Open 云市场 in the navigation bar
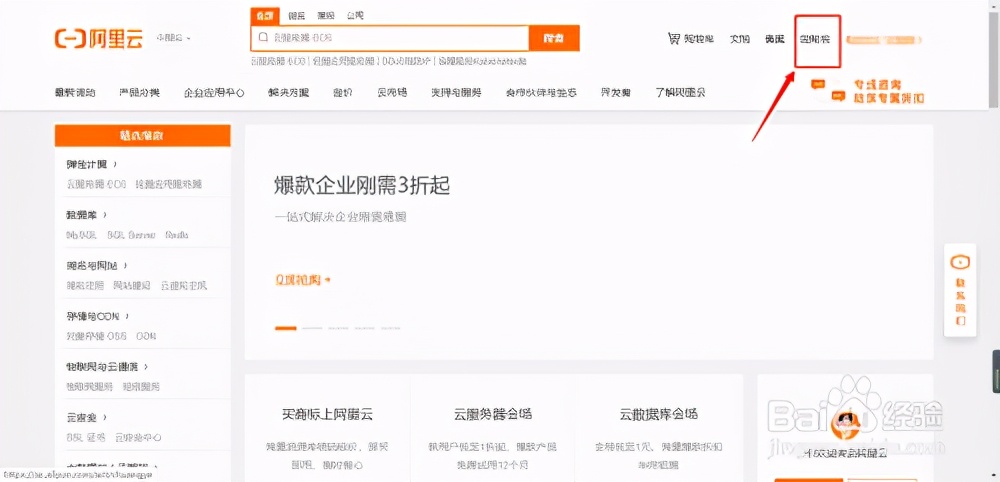This screenshot has height=482, width=1000. point(392,92)
